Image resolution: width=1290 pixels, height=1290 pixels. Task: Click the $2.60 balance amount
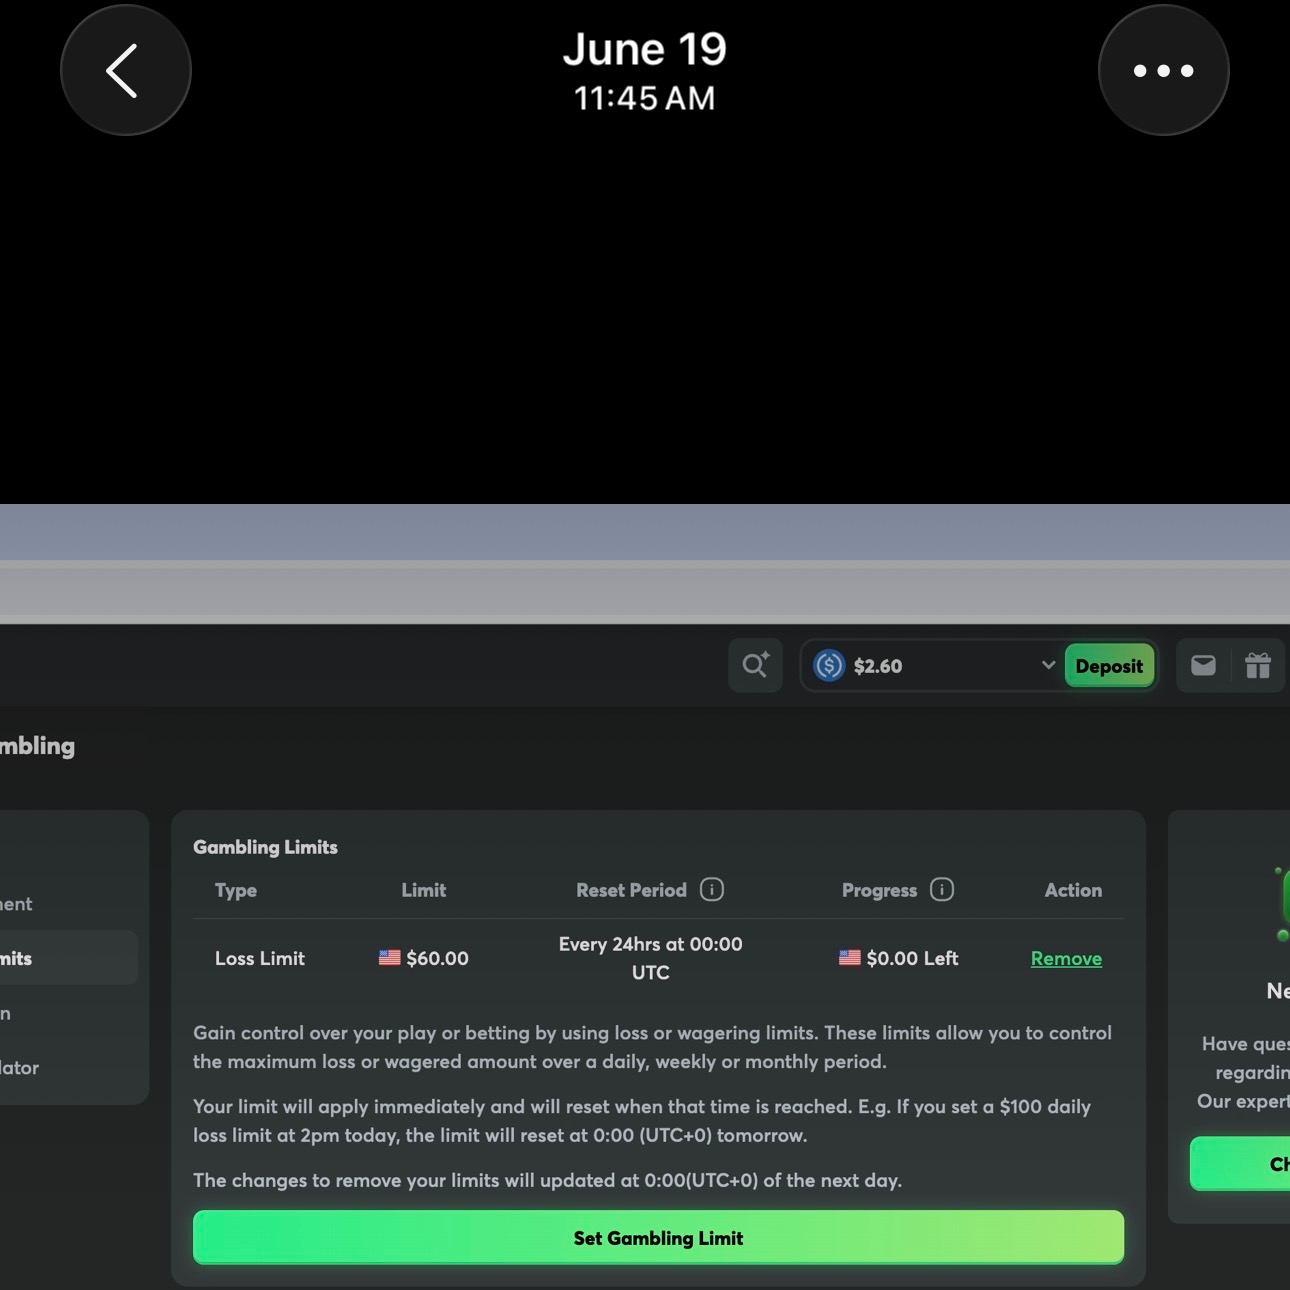(878, 666)
